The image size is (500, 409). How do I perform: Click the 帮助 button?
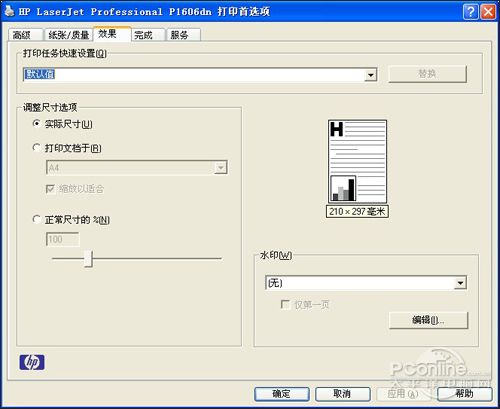click(465, 394)
